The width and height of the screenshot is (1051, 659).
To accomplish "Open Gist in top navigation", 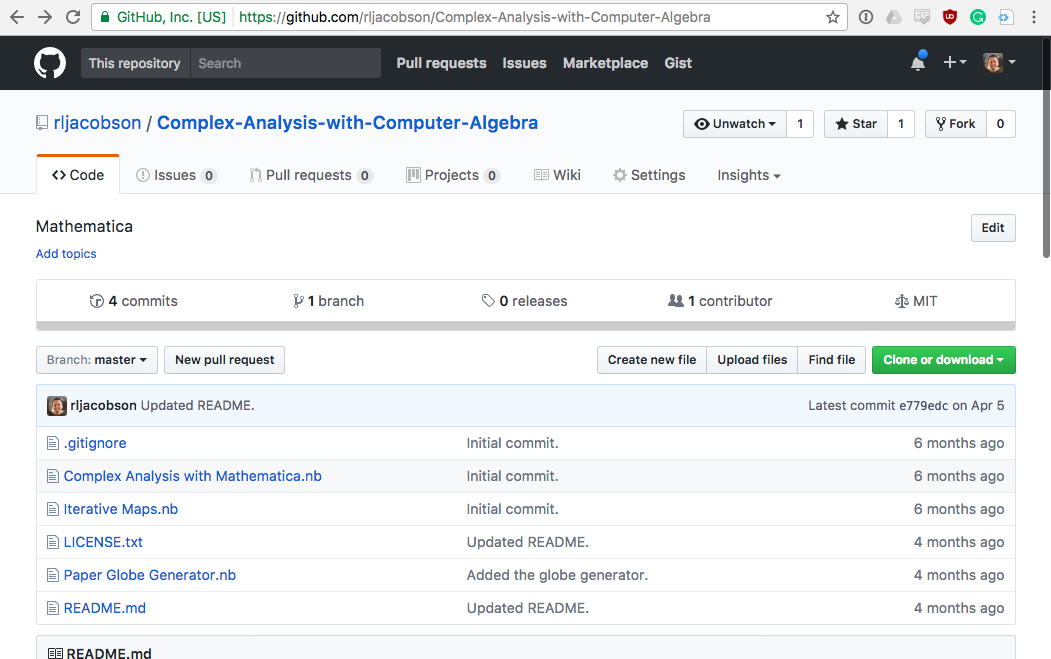I will click(x=678, y=63).
